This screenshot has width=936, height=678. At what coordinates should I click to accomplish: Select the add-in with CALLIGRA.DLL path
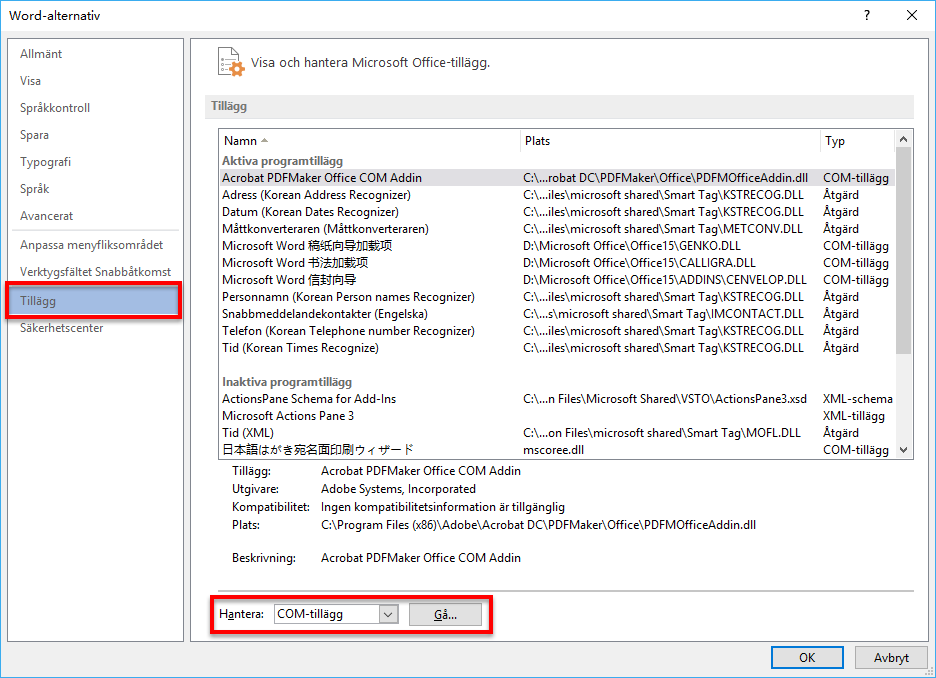557,263
